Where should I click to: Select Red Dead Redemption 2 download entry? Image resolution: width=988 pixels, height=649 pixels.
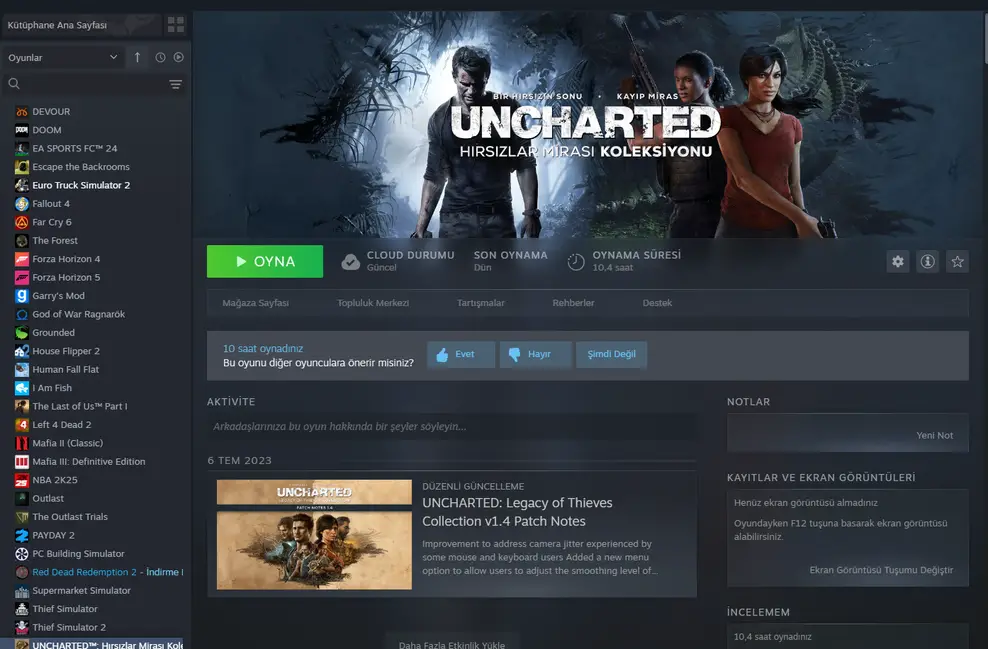(108, 572)
